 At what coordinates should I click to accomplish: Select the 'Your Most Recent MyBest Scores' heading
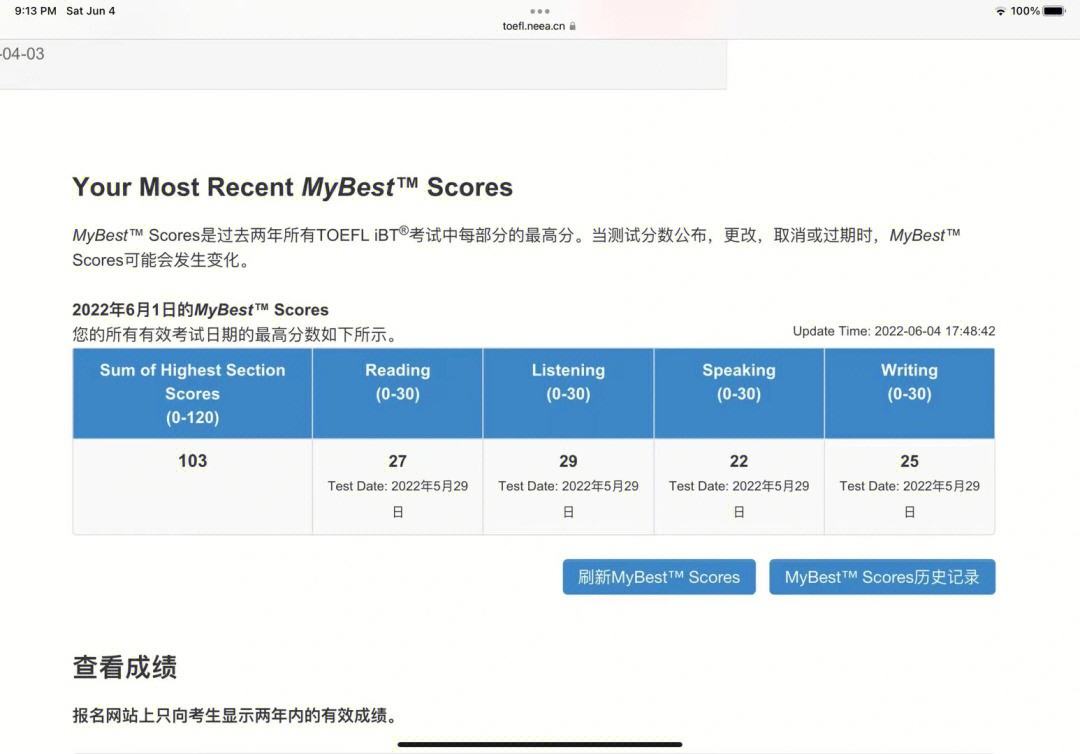point(293,187)
